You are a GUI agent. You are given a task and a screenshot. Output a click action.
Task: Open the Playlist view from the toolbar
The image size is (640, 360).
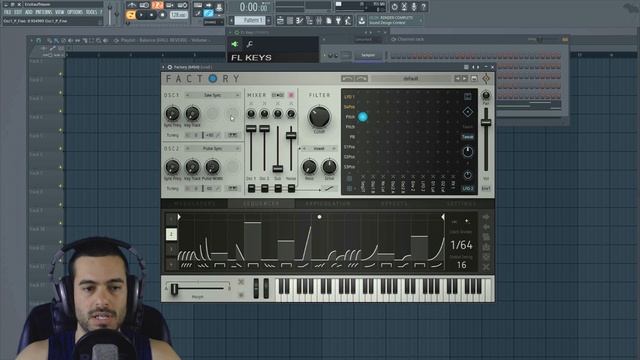coord(280,20)
